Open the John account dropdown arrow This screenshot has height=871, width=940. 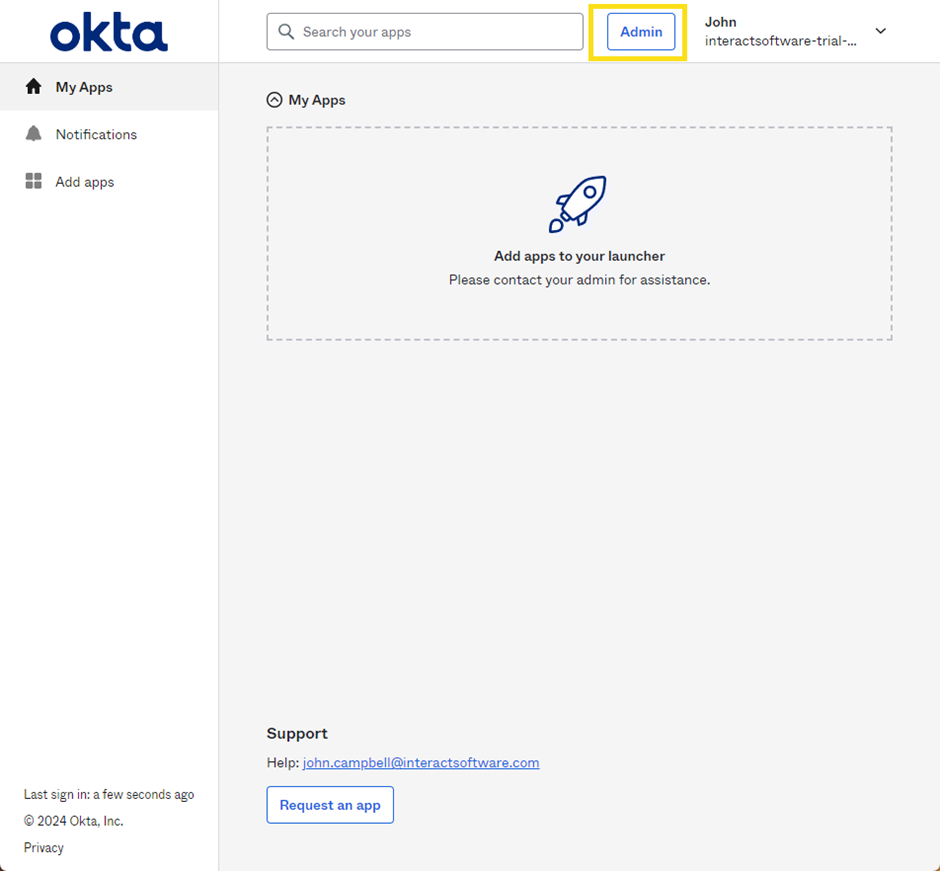881,31
